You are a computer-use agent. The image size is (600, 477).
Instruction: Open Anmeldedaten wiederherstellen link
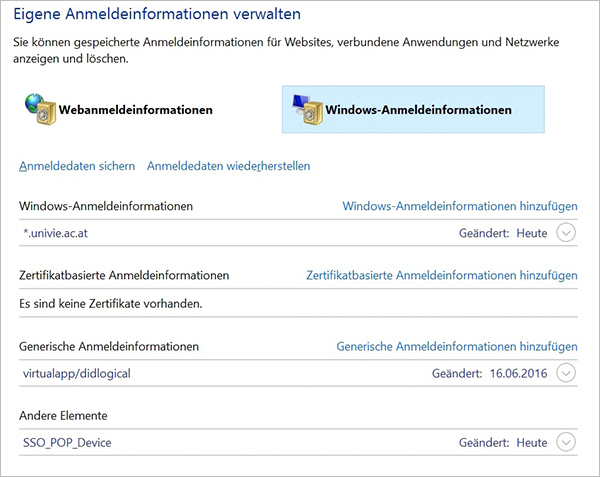[x=228, y=166]
